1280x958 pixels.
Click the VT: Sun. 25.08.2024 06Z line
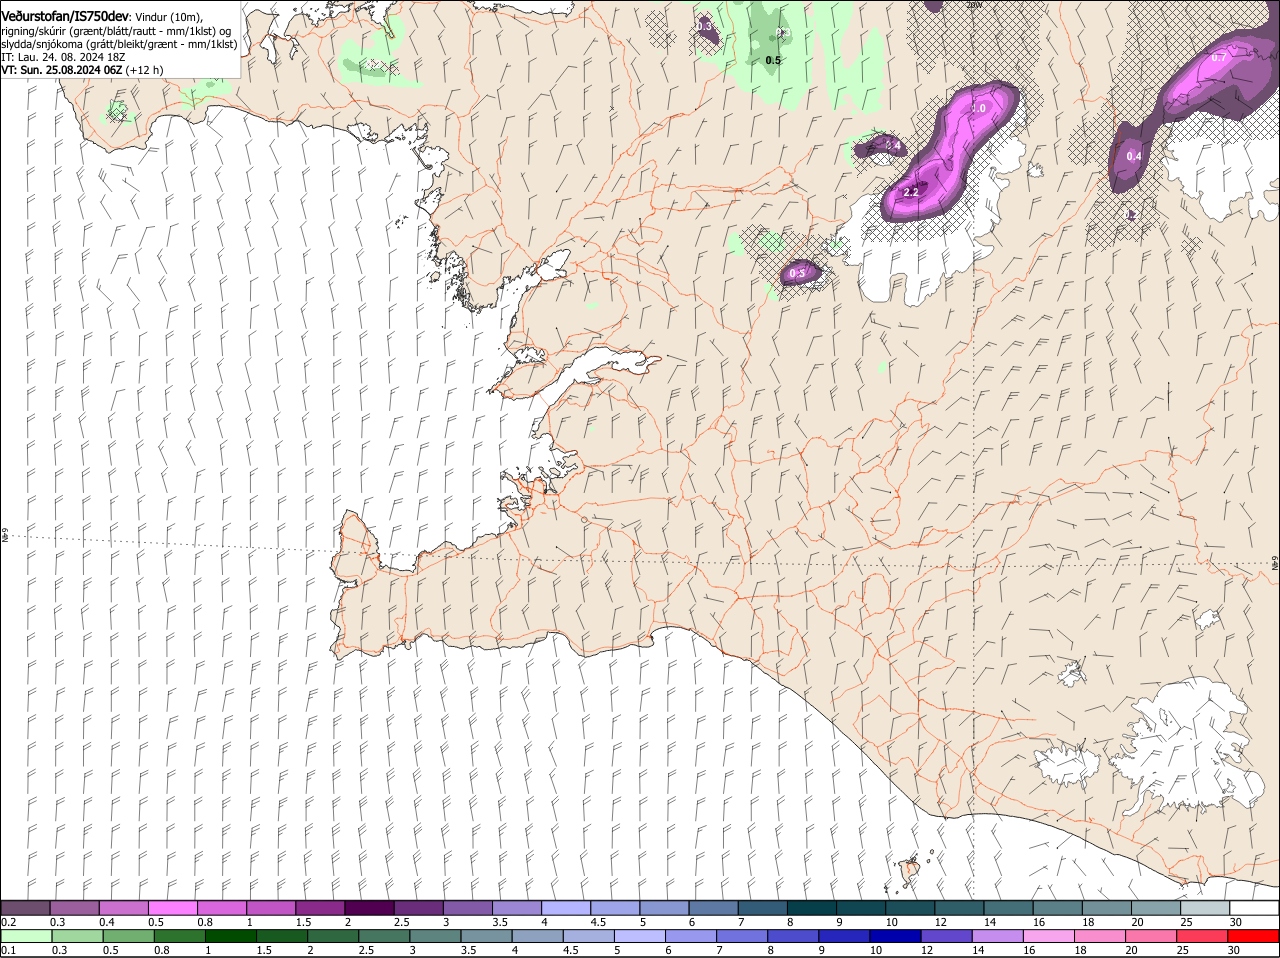82,70
